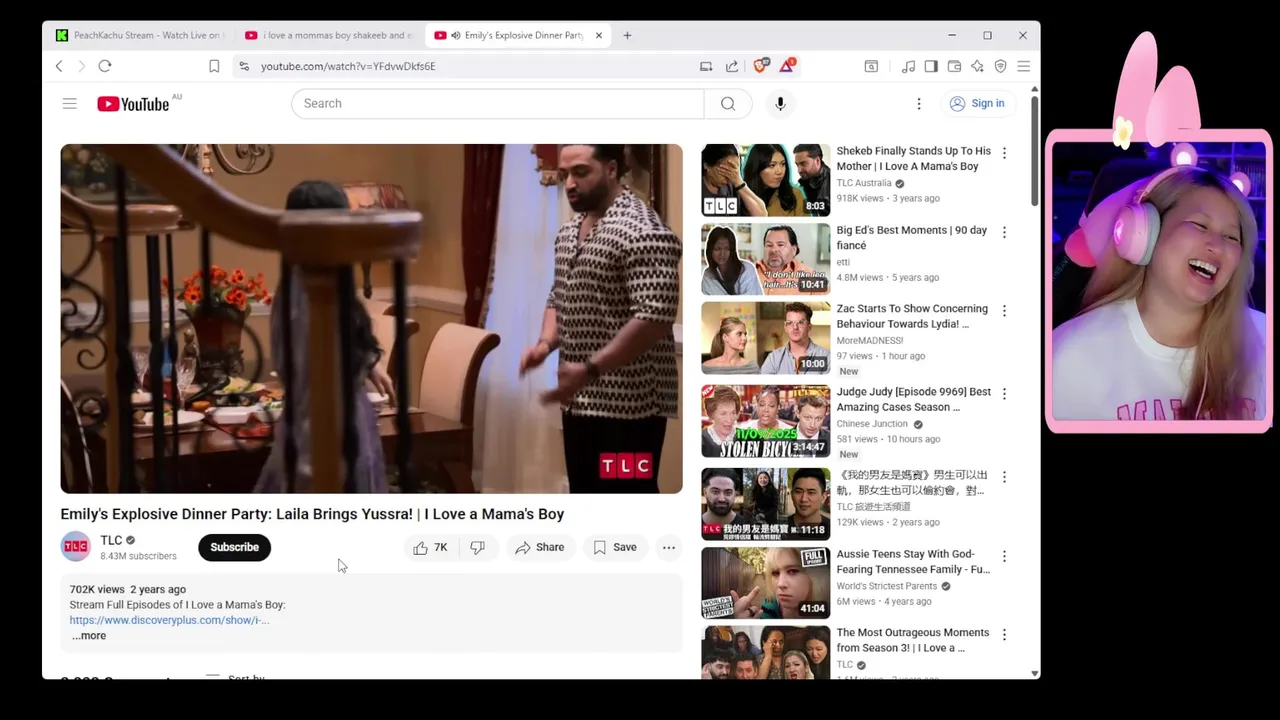Switch to 'i love a mommas boy' tab
The height and width of the screenshot is (720, 1280).
click(x=329, y=35)
